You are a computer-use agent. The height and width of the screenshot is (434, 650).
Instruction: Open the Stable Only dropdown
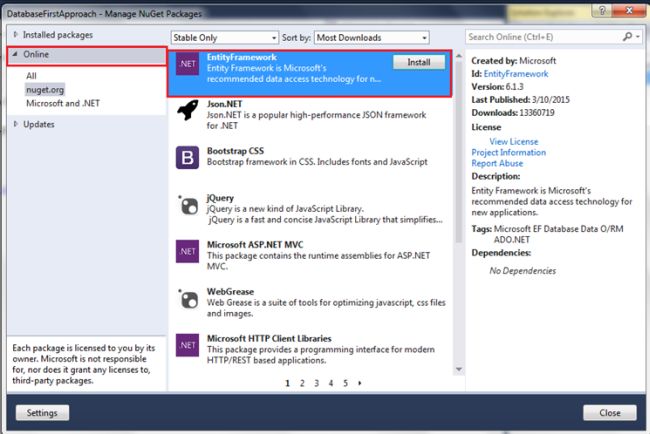pos(224,38)
